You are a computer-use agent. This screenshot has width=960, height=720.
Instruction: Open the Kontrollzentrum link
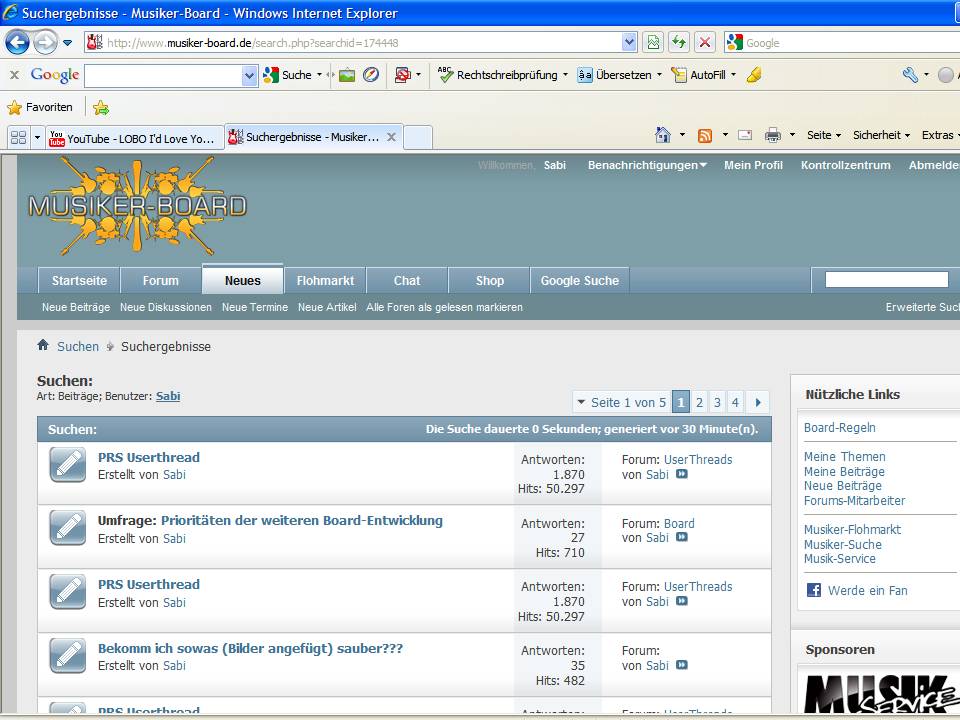point(846,165)
